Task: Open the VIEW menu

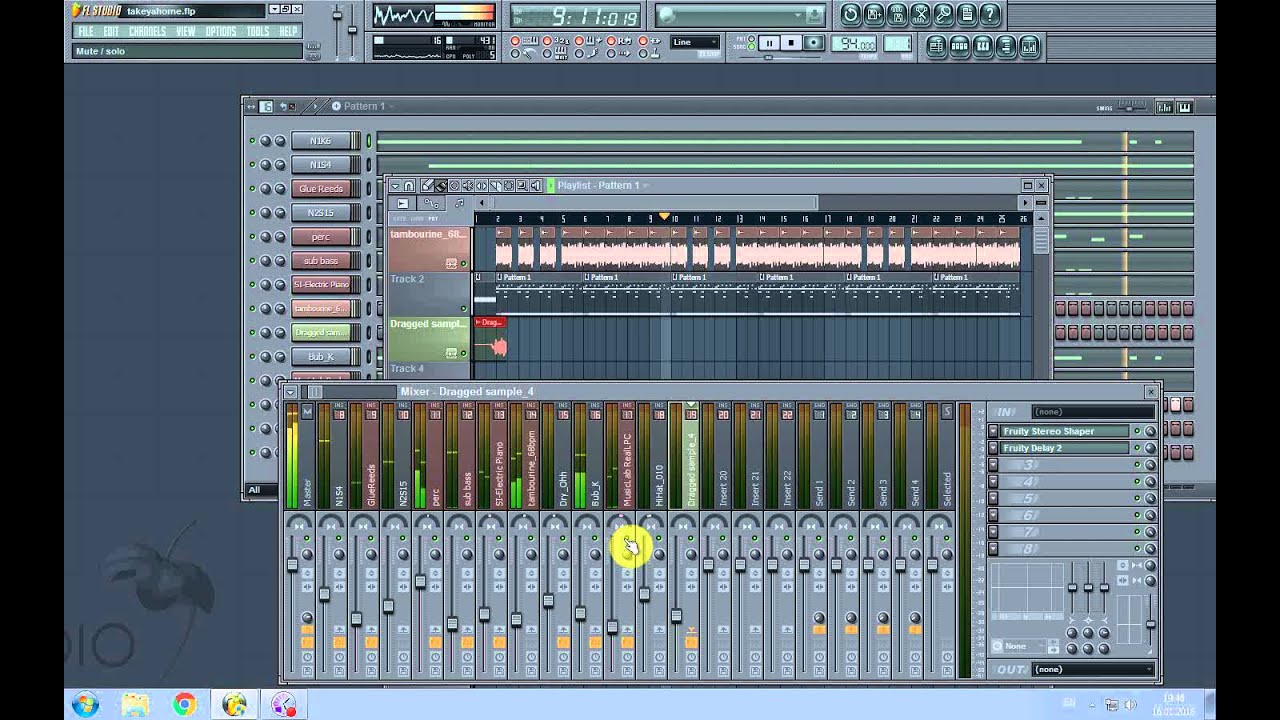Action: [x=186, y=32]
